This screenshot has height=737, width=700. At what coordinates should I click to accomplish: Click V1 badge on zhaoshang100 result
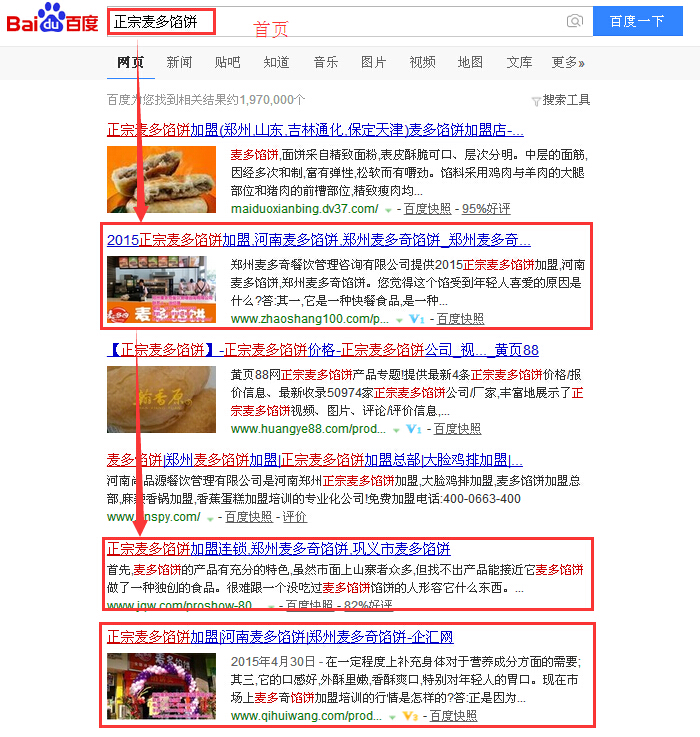417,319
